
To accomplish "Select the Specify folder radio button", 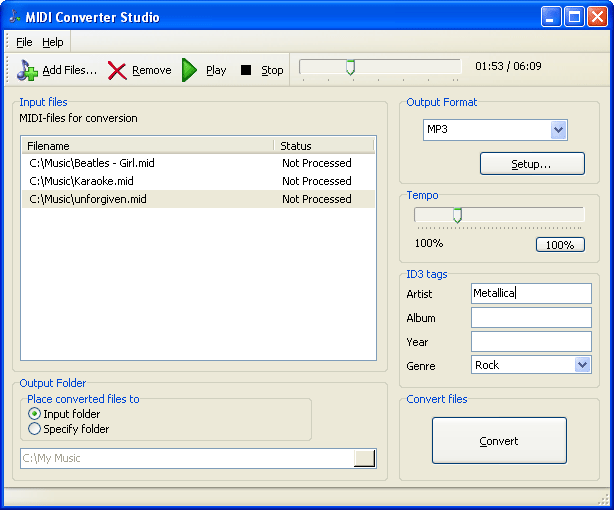I will tap(35, 429).
